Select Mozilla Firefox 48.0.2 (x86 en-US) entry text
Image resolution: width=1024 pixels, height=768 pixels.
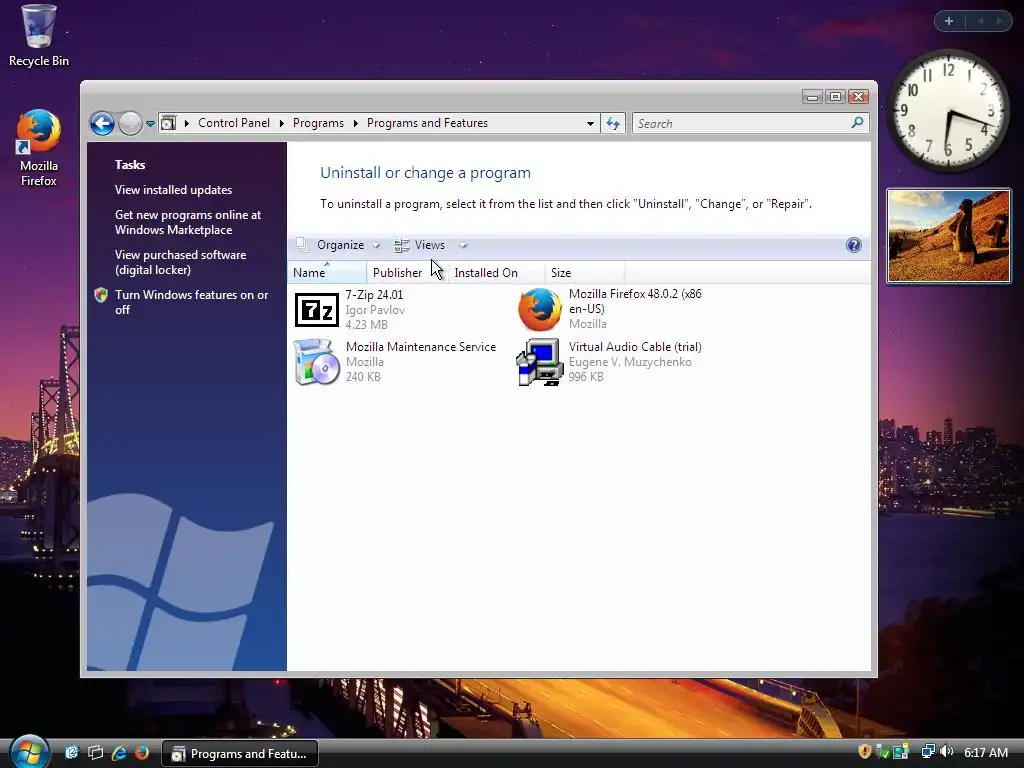coord(635,301)
